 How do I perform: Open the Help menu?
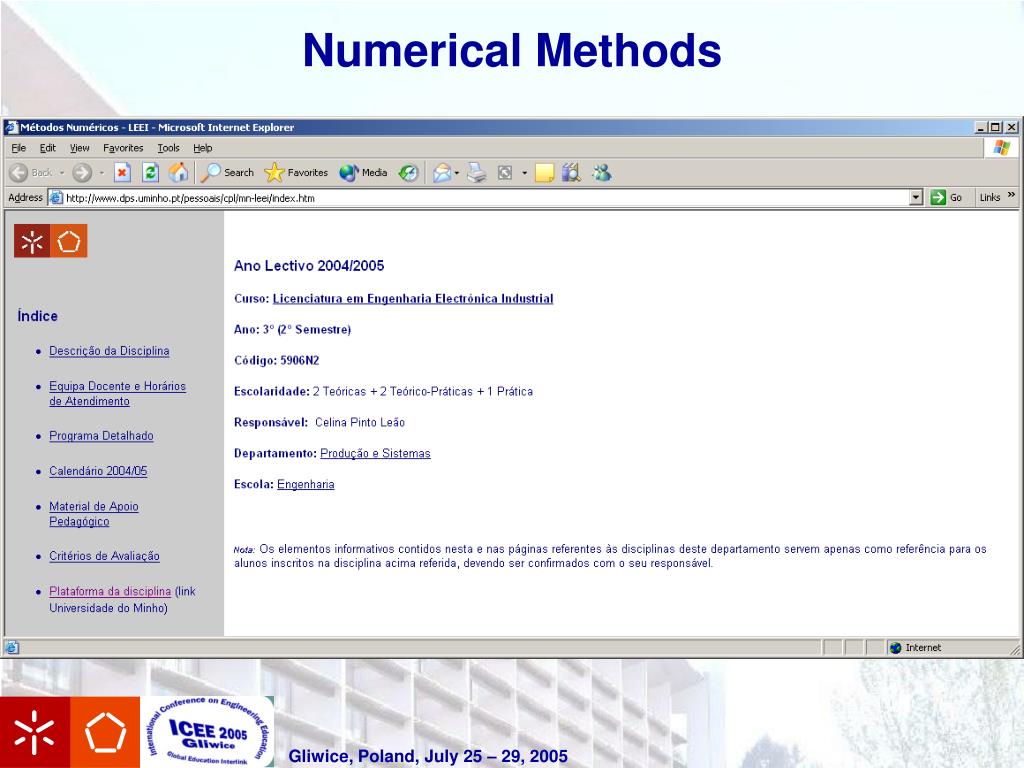click(202, 148)
